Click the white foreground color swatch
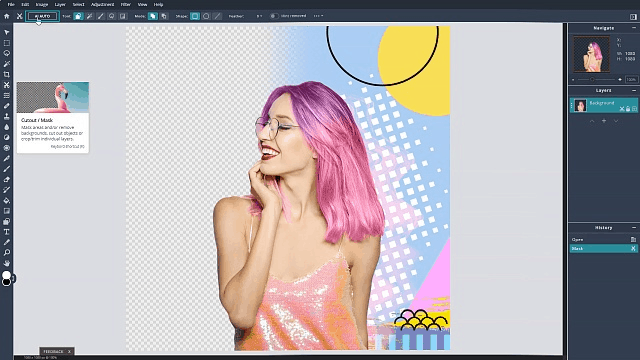This screenshot has height=360, width=640. pos(6,275)
